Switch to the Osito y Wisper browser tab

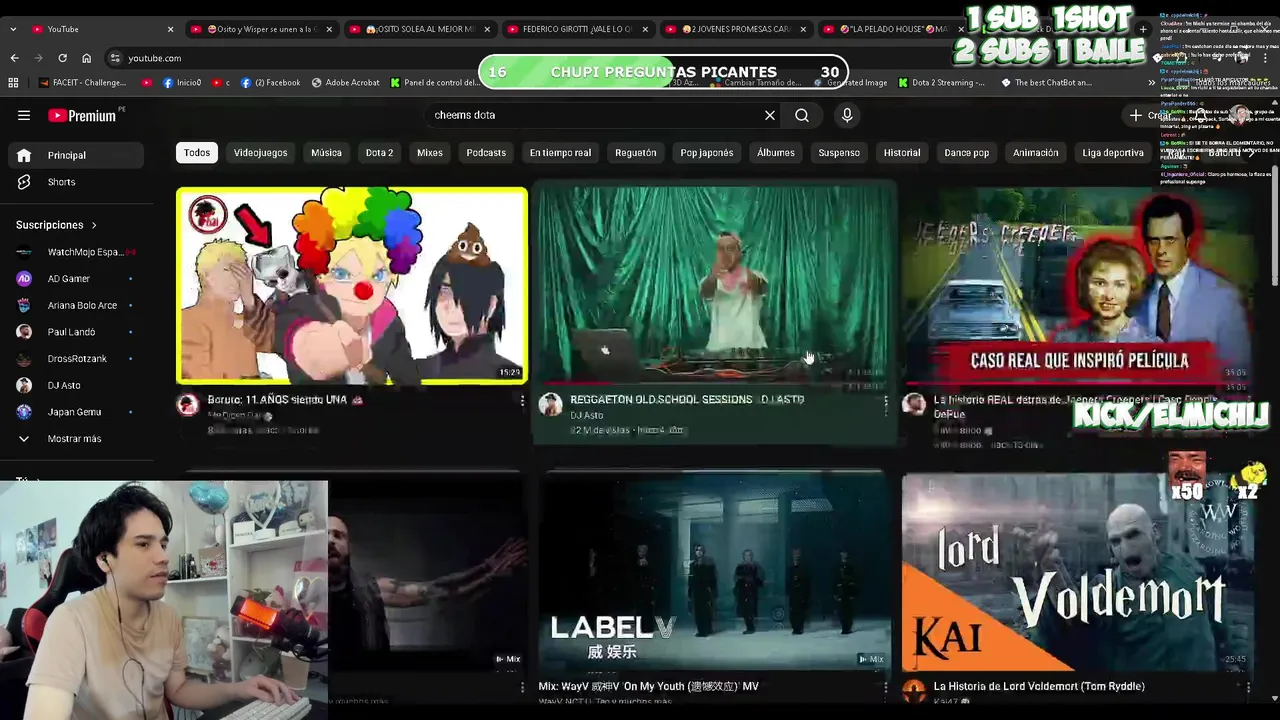point(262,29)
